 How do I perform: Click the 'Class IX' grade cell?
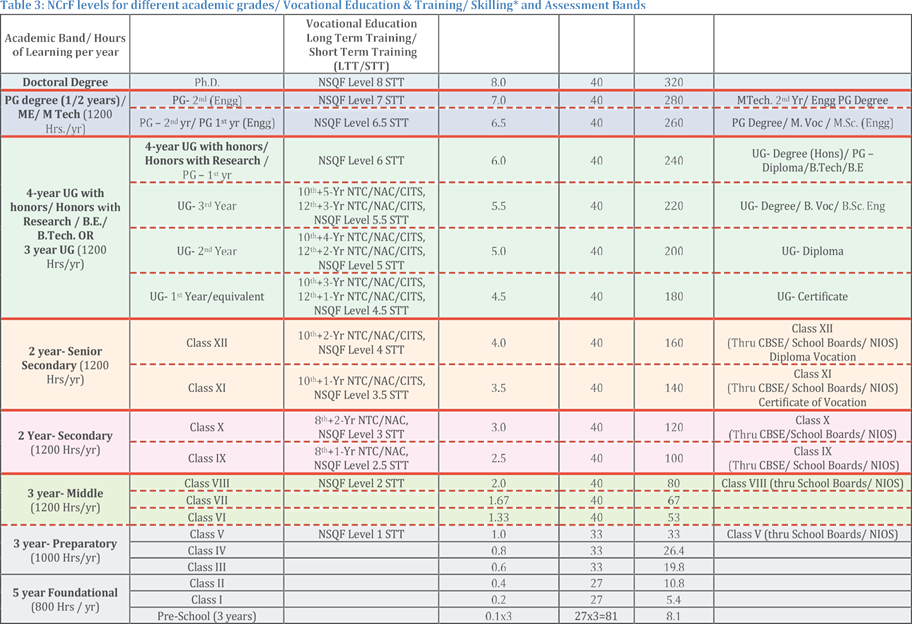pyautogui.click(x=206, y=458)
